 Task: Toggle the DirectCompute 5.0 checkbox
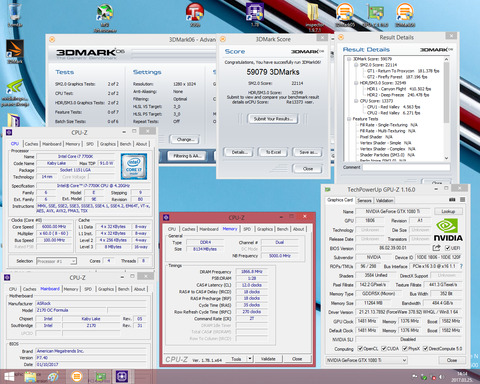click(425, 348)
